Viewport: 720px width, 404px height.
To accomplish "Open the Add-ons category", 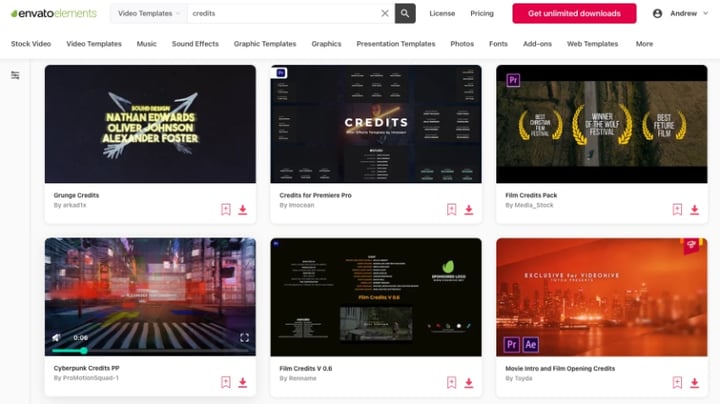I will (537, 44).
